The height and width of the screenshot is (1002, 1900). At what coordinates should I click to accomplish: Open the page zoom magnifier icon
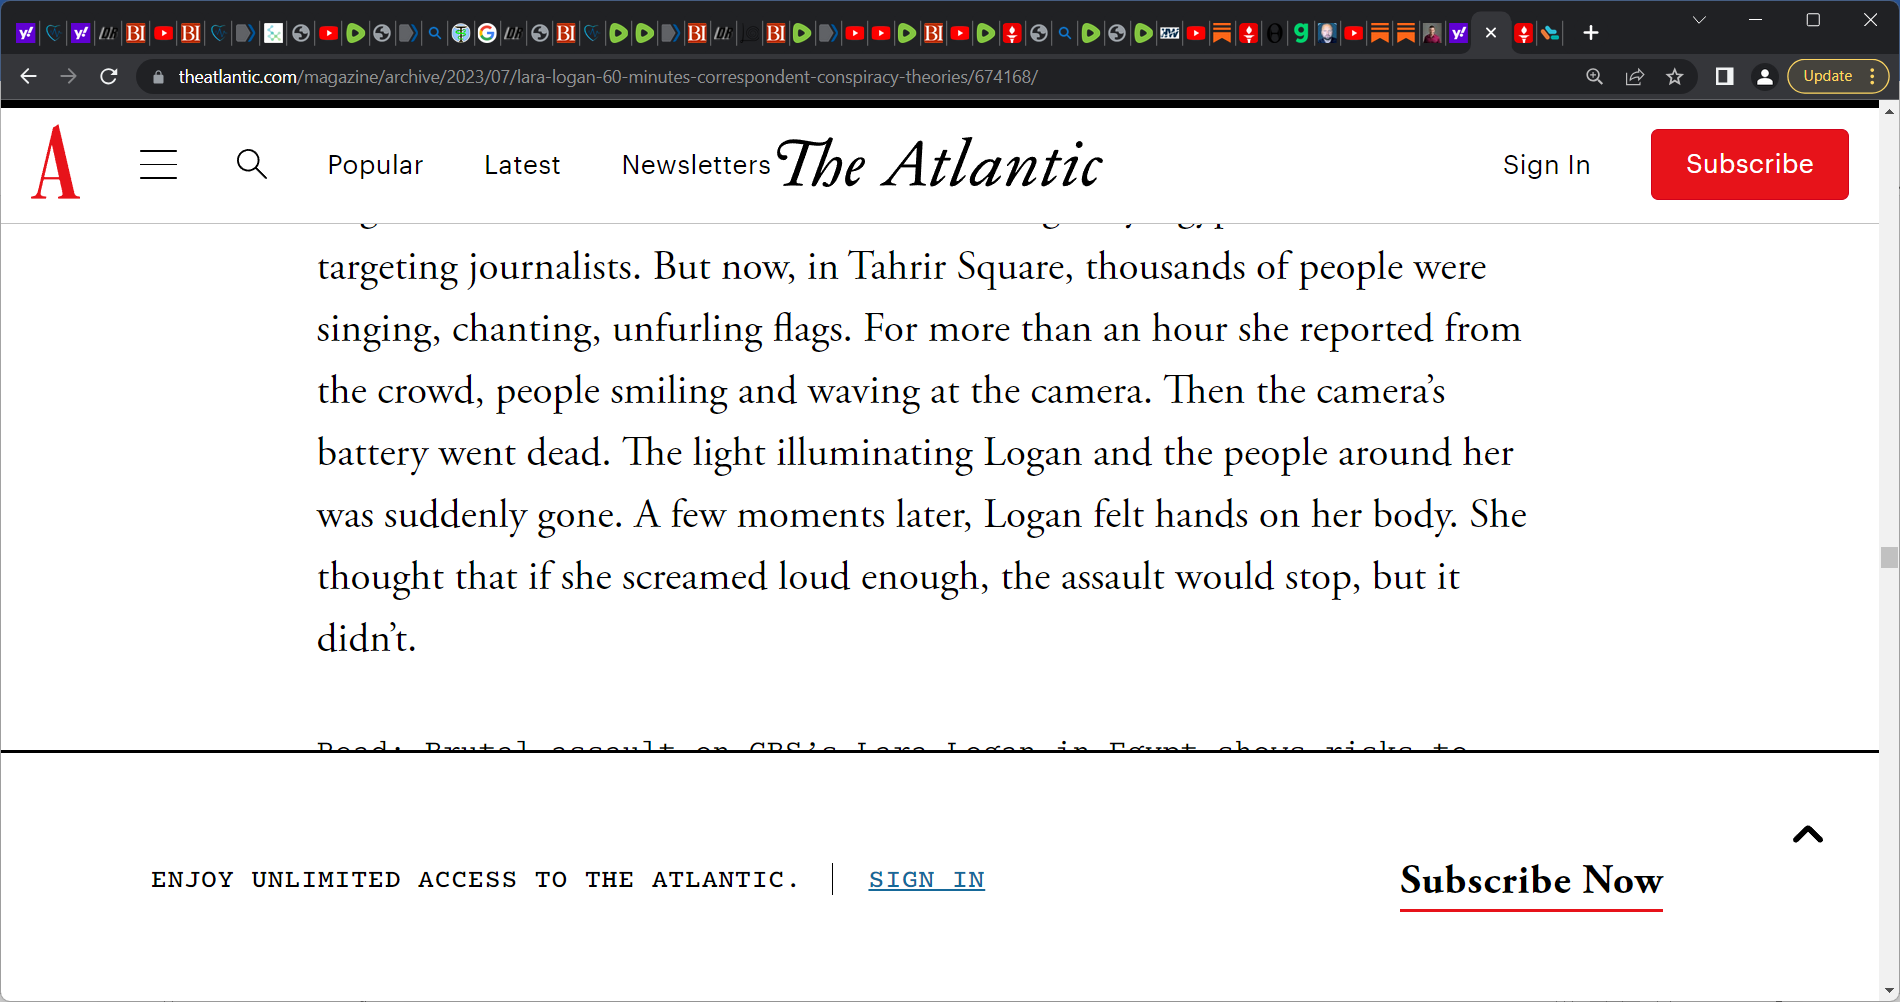pos(1594,77)
